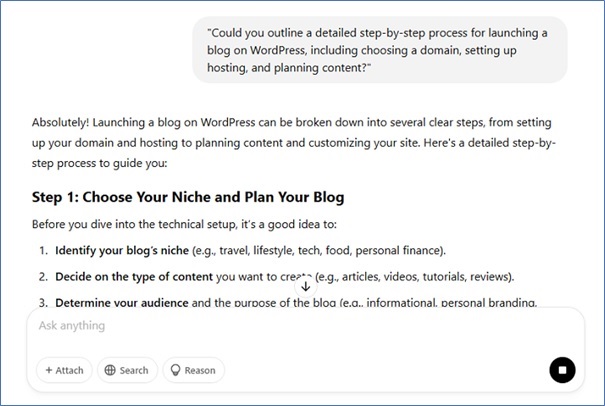Toggle the Search label in the composer

133,371
